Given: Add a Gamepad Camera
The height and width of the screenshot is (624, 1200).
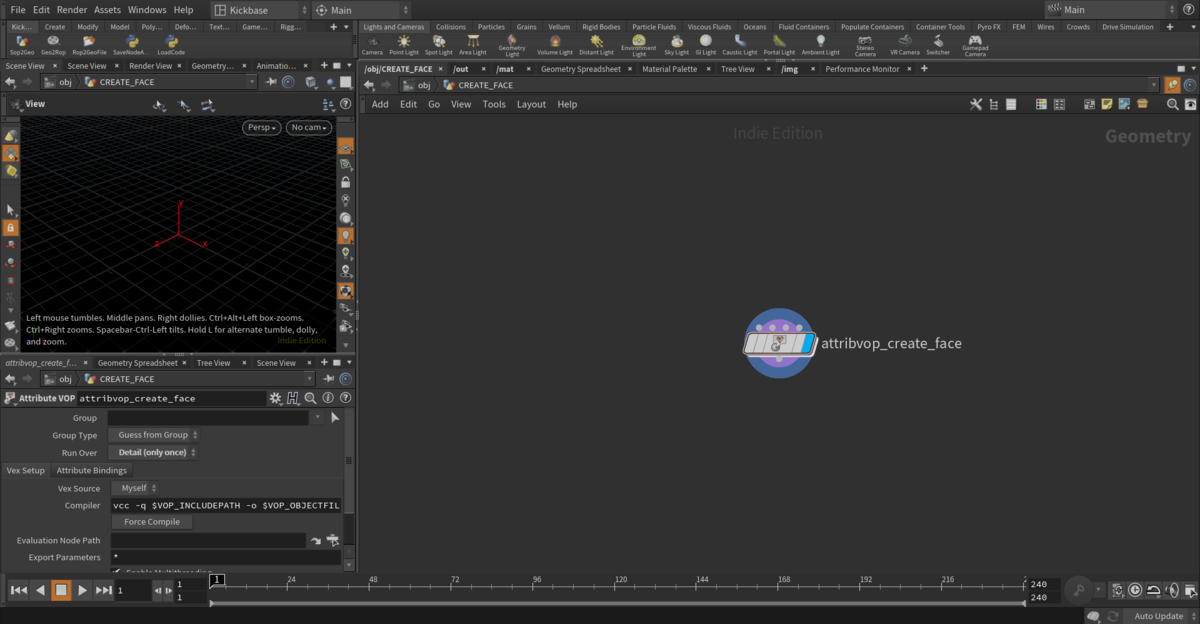Looking at the screenshot, I should click(975, 46).
